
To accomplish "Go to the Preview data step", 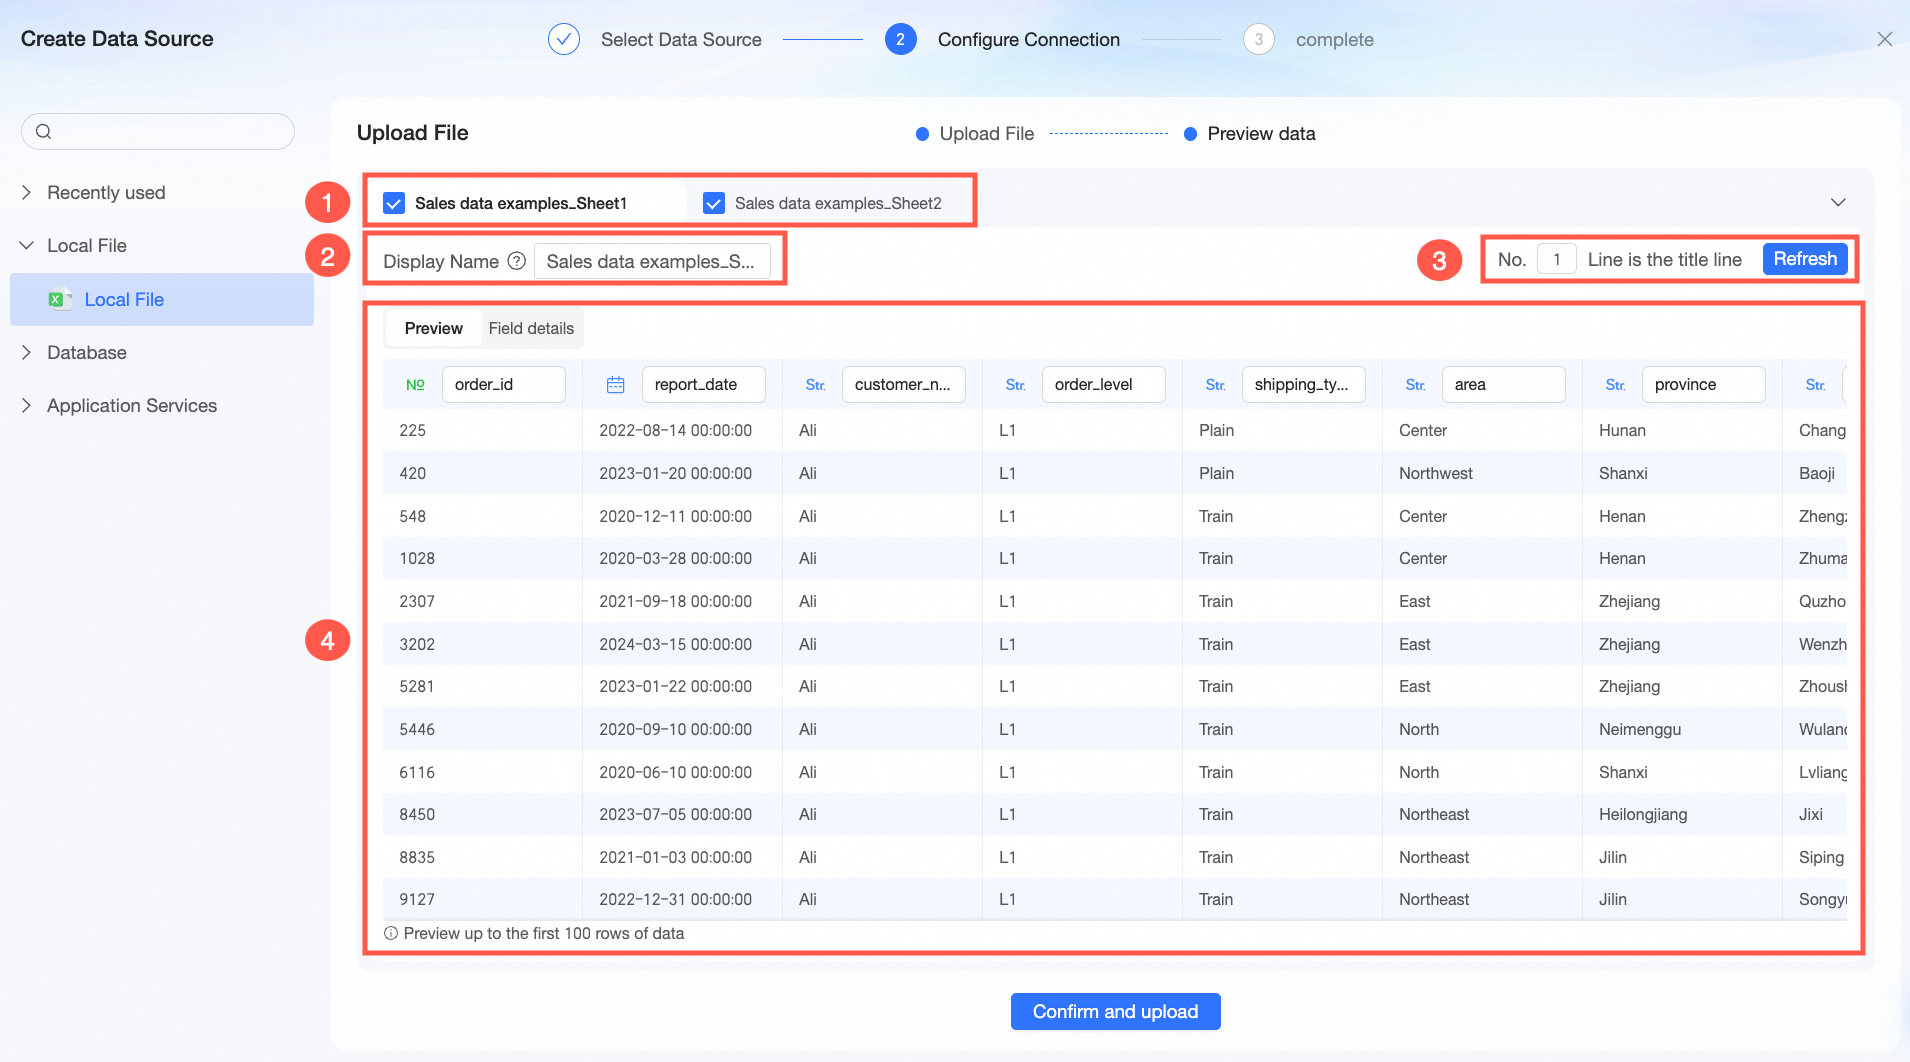I will pos(1250,134).
